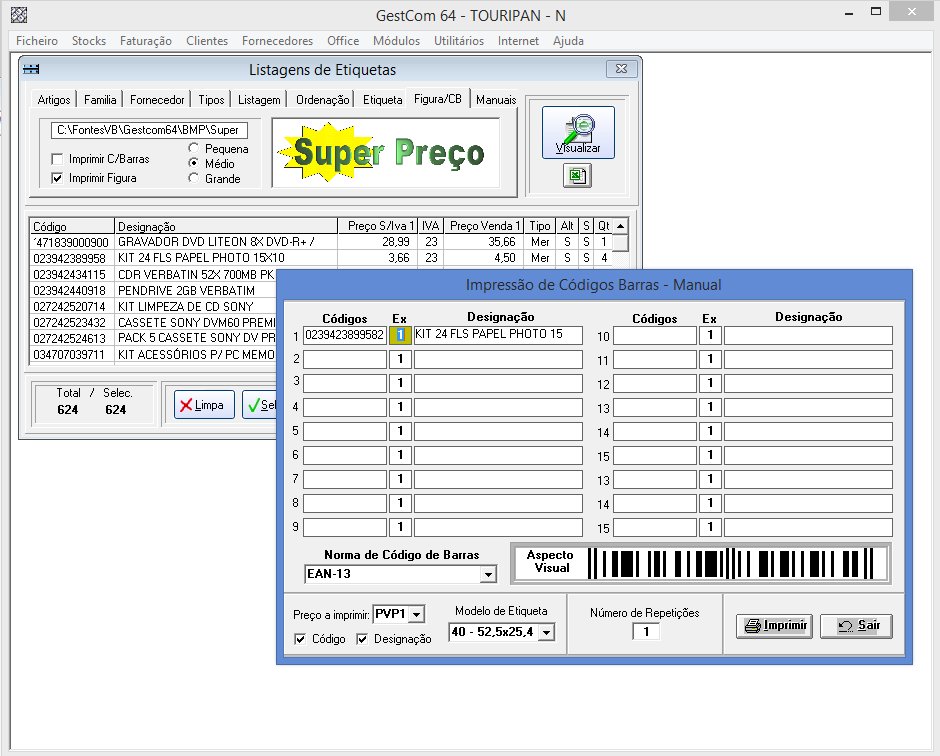Select the Grande size radio button
Screen dimensions: 940x756
(x=194, y=178)
